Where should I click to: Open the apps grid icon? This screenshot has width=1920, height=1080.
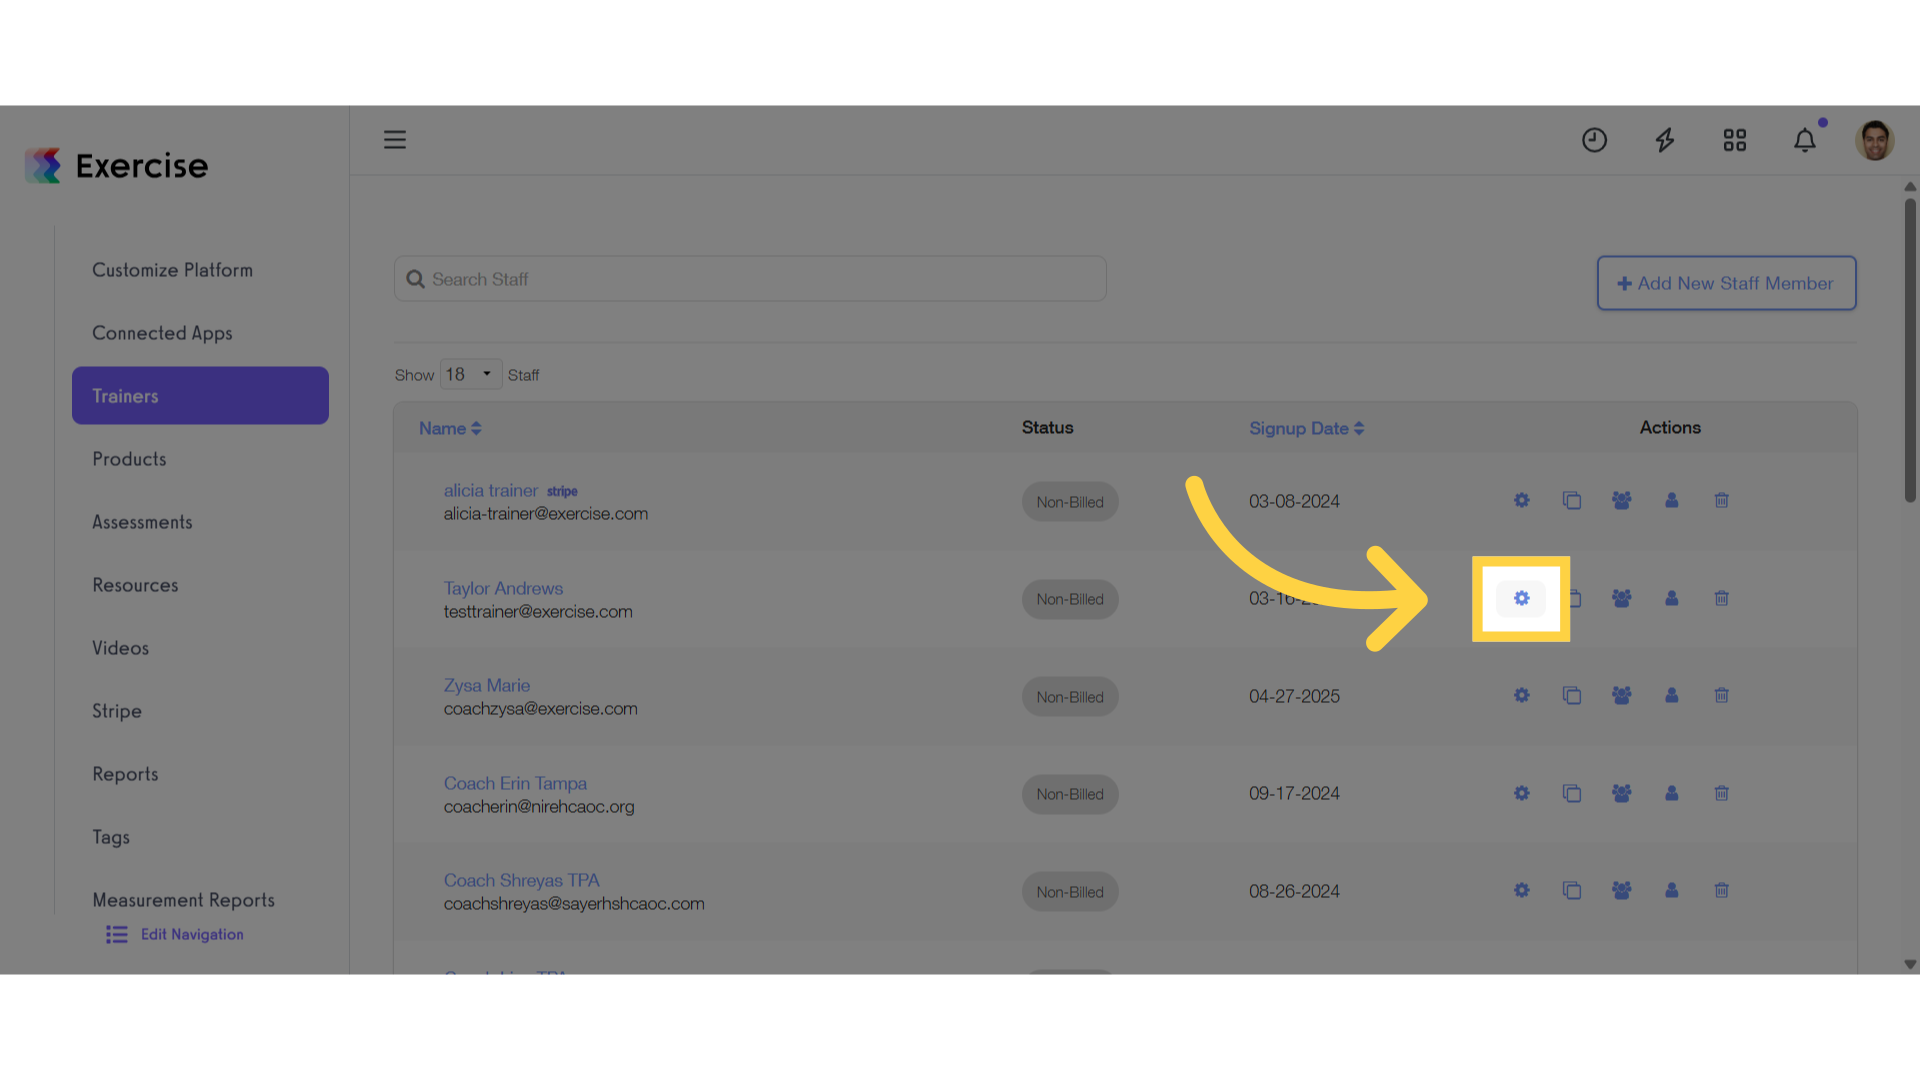pos(1734,140)
